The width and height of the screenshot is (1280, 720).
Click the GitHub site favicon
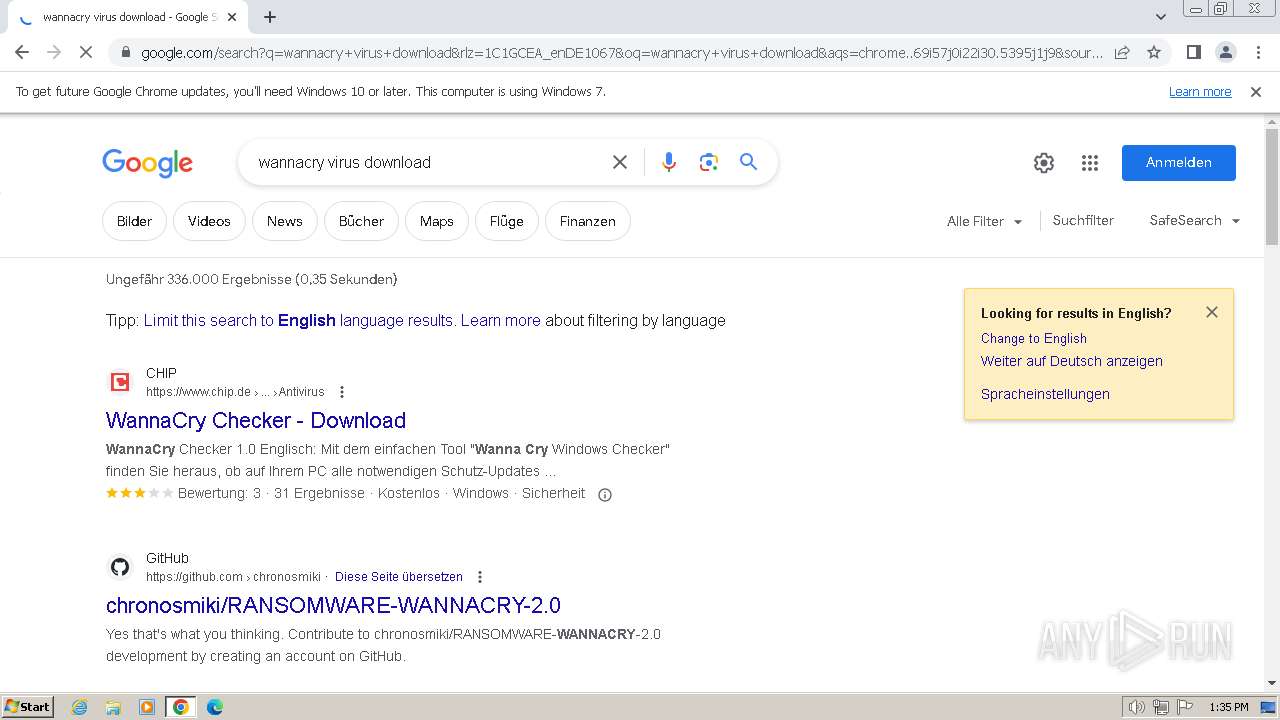120,567
